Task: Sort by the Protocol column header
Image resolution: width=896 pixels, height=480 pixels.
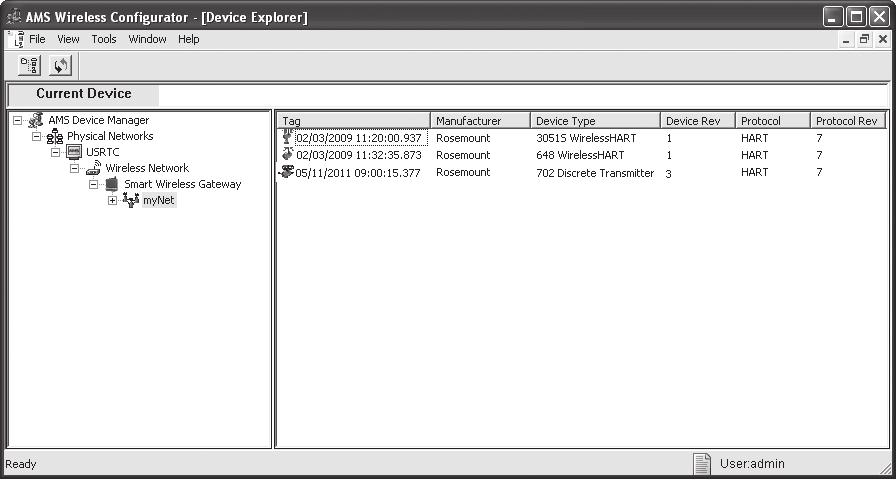Action: pos(773,121)
